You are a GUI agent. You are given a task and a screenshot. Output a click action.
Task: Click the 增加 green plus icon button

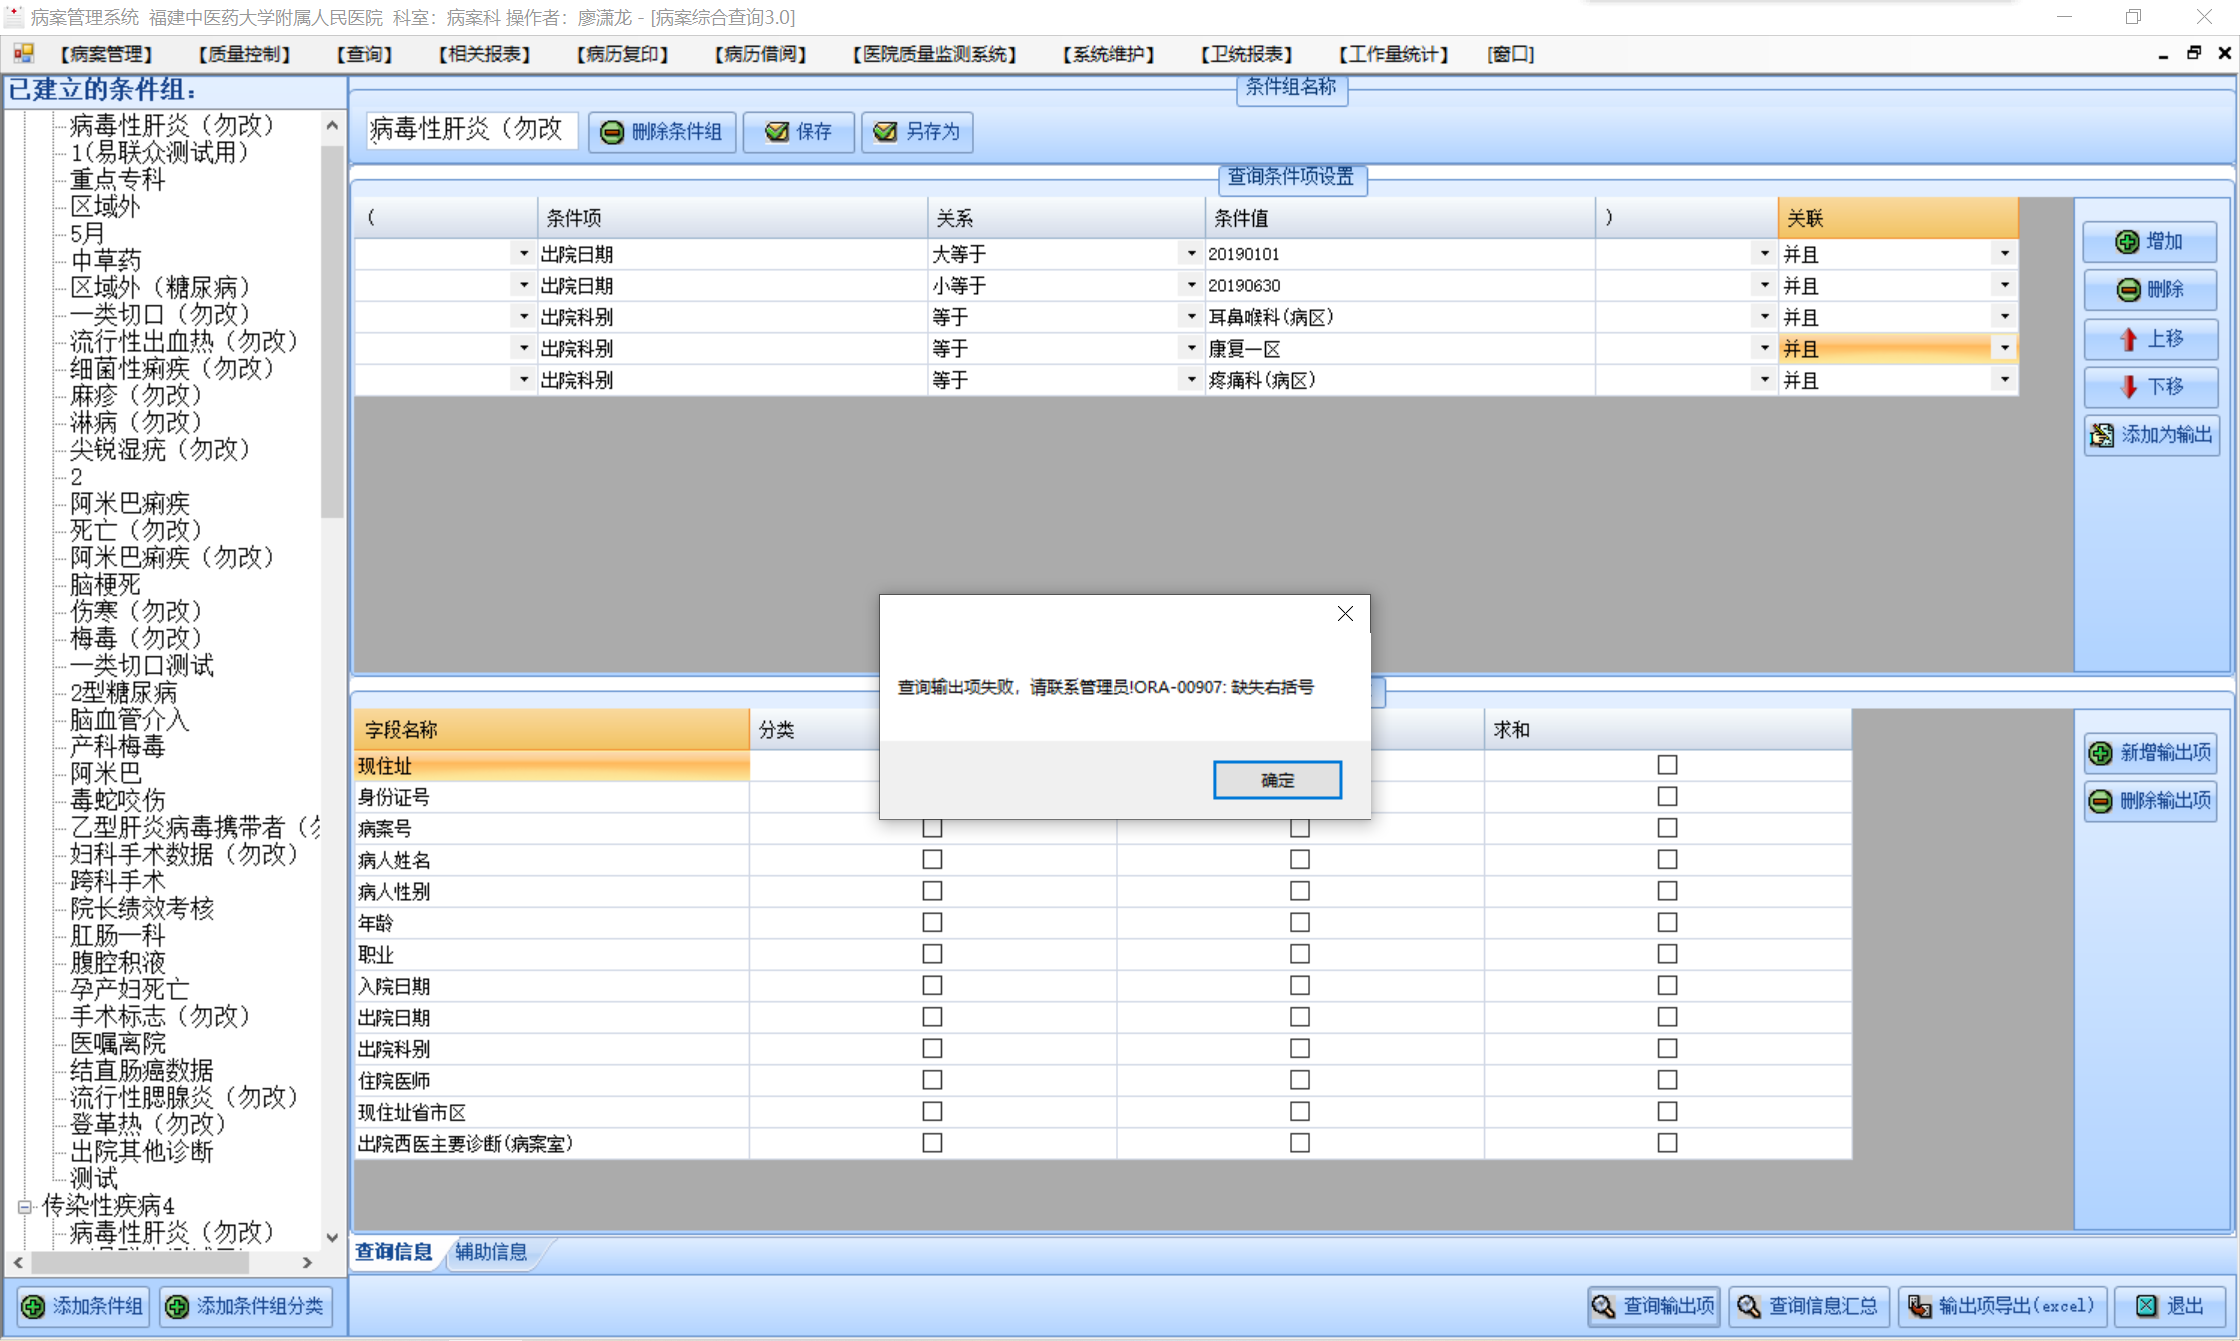click(x=2127, y=242)
